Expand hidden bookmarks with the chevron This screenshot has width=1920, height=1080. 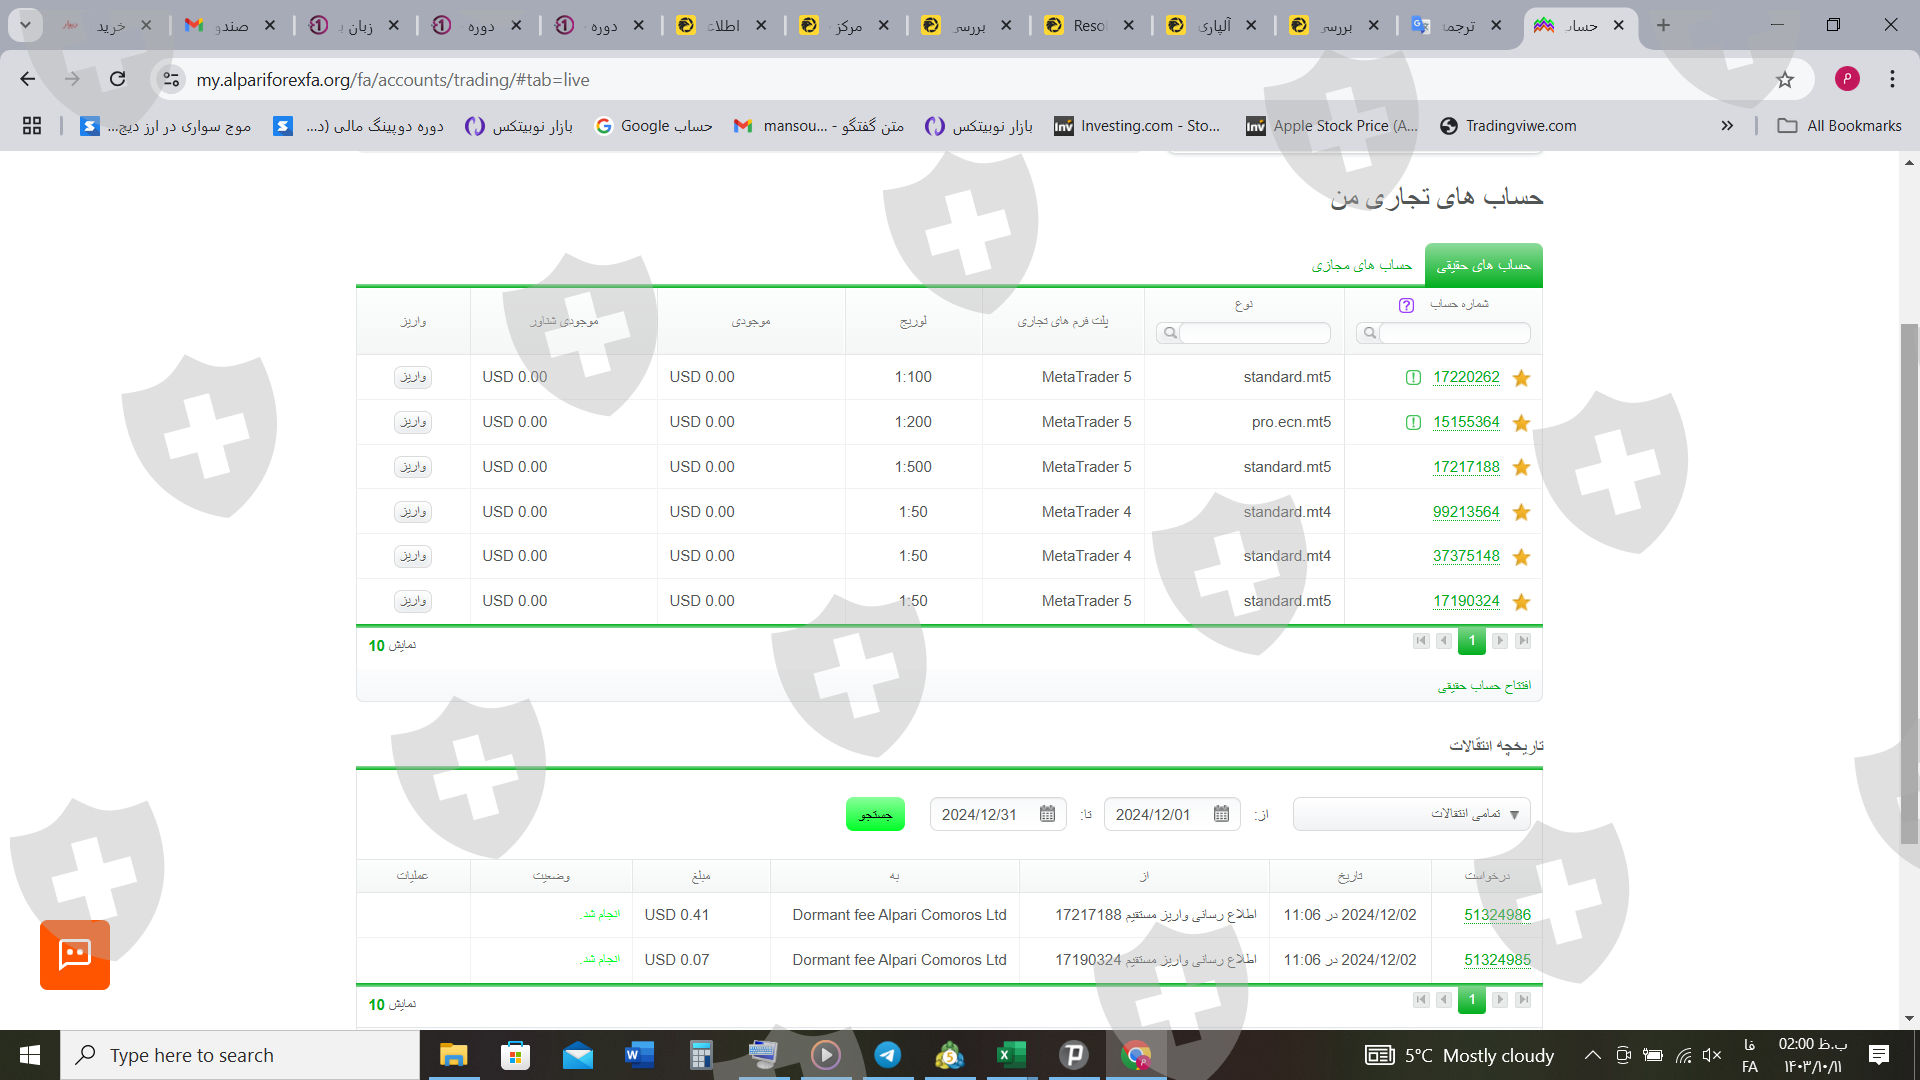tap(1727, 126)
